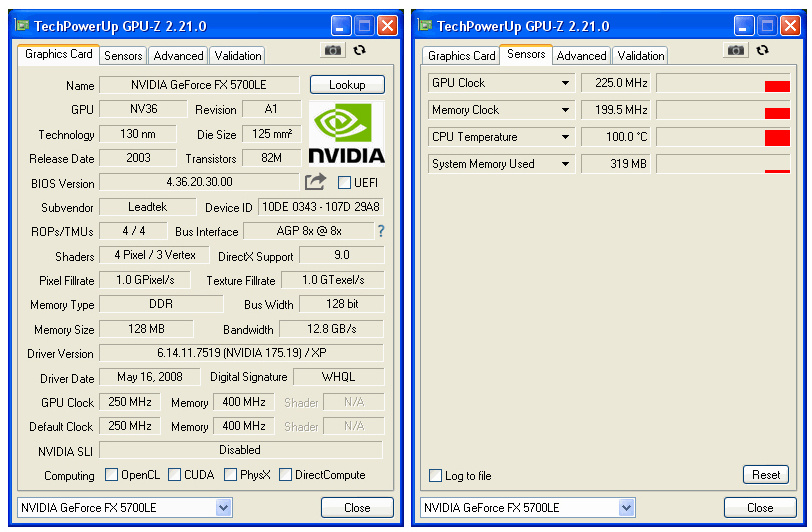The image size is (812, 532).
Task: Click app icon in right window title bar
Action: click(425, 25)
